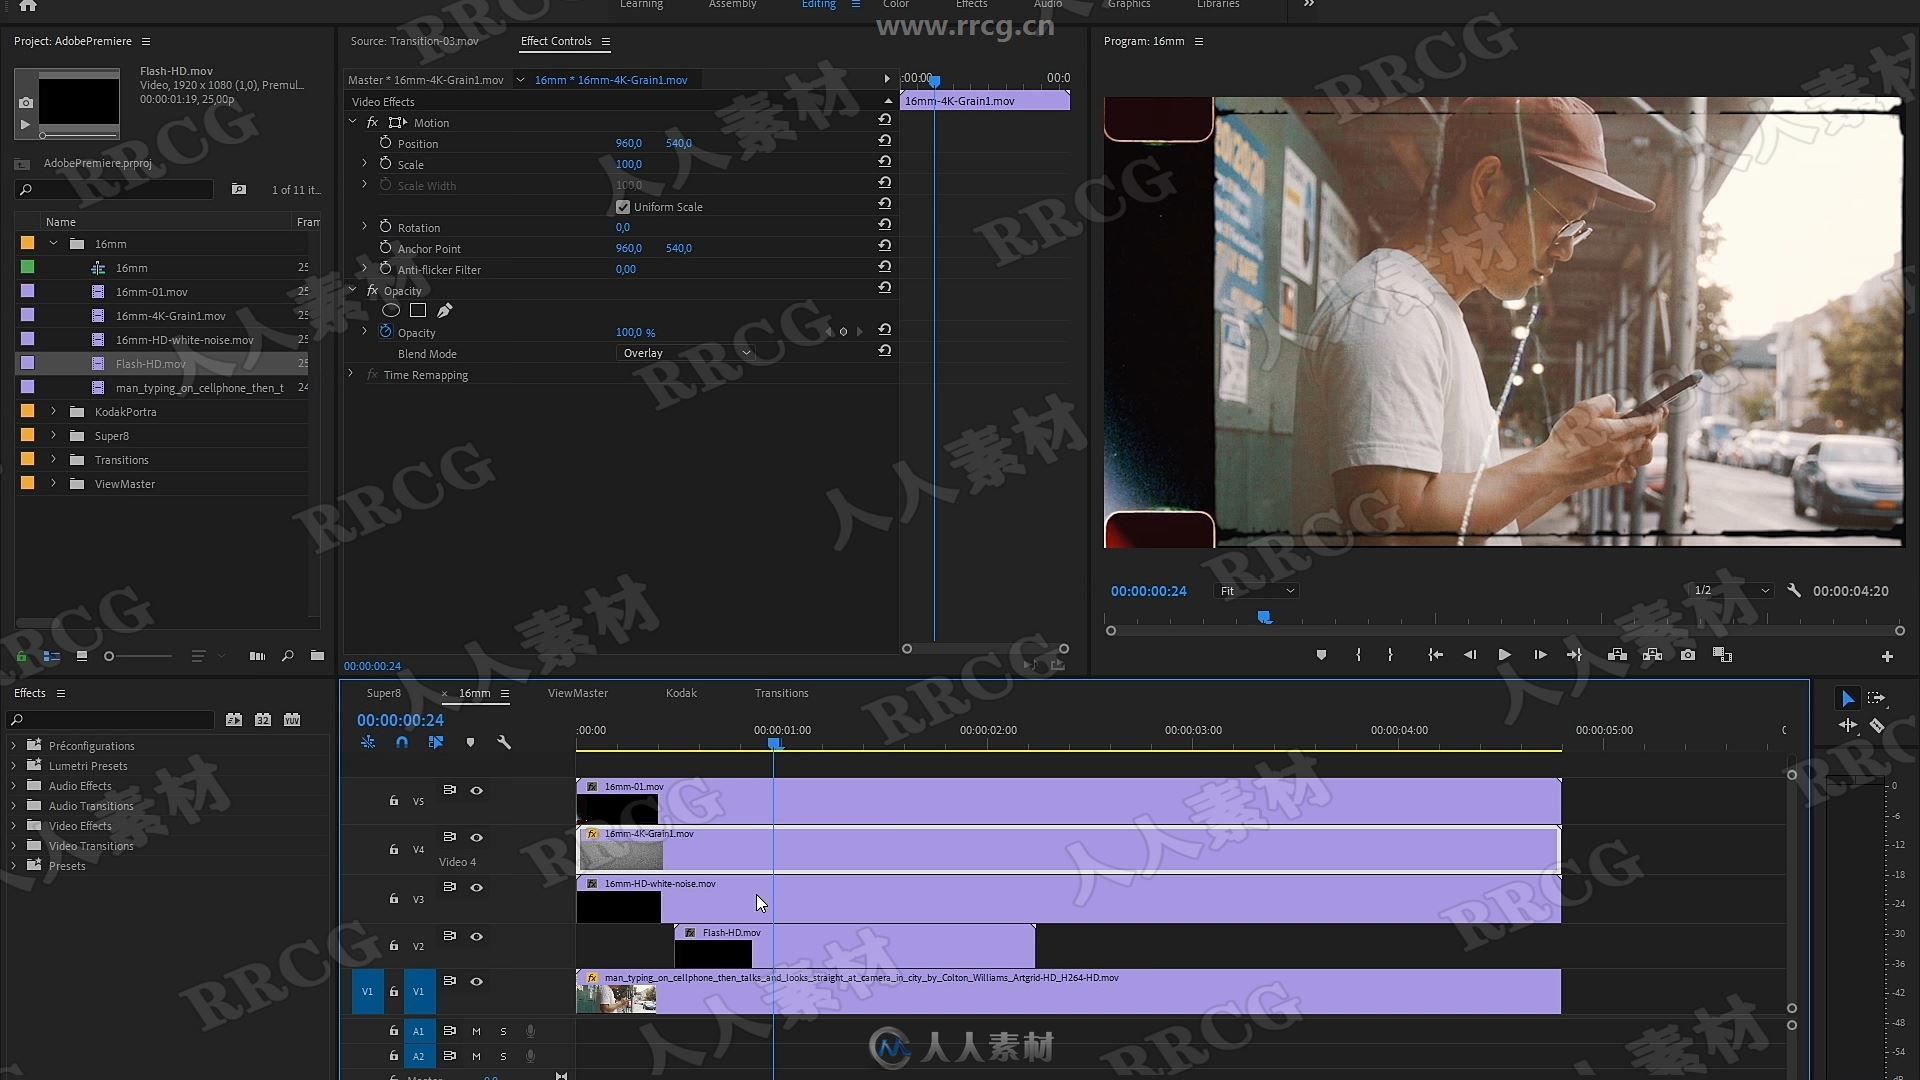Uncheck Uniform Scale checkbox
This screenshot has height=1080, width=1920.
tap(623, 207)
